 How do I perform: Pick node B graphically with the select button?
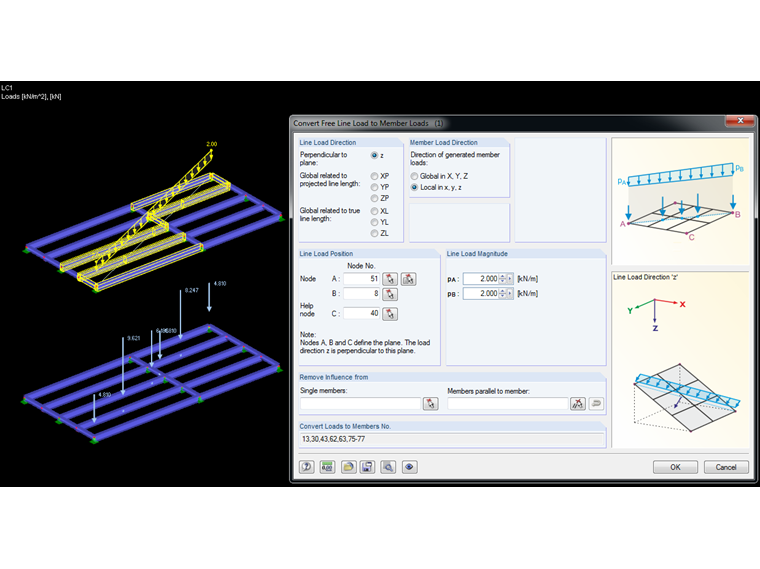point(390,294)
